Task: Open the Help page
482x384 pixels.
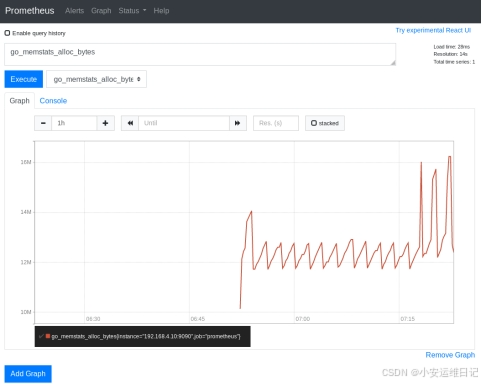Action: pyautogui.click(x=161, y=11)
